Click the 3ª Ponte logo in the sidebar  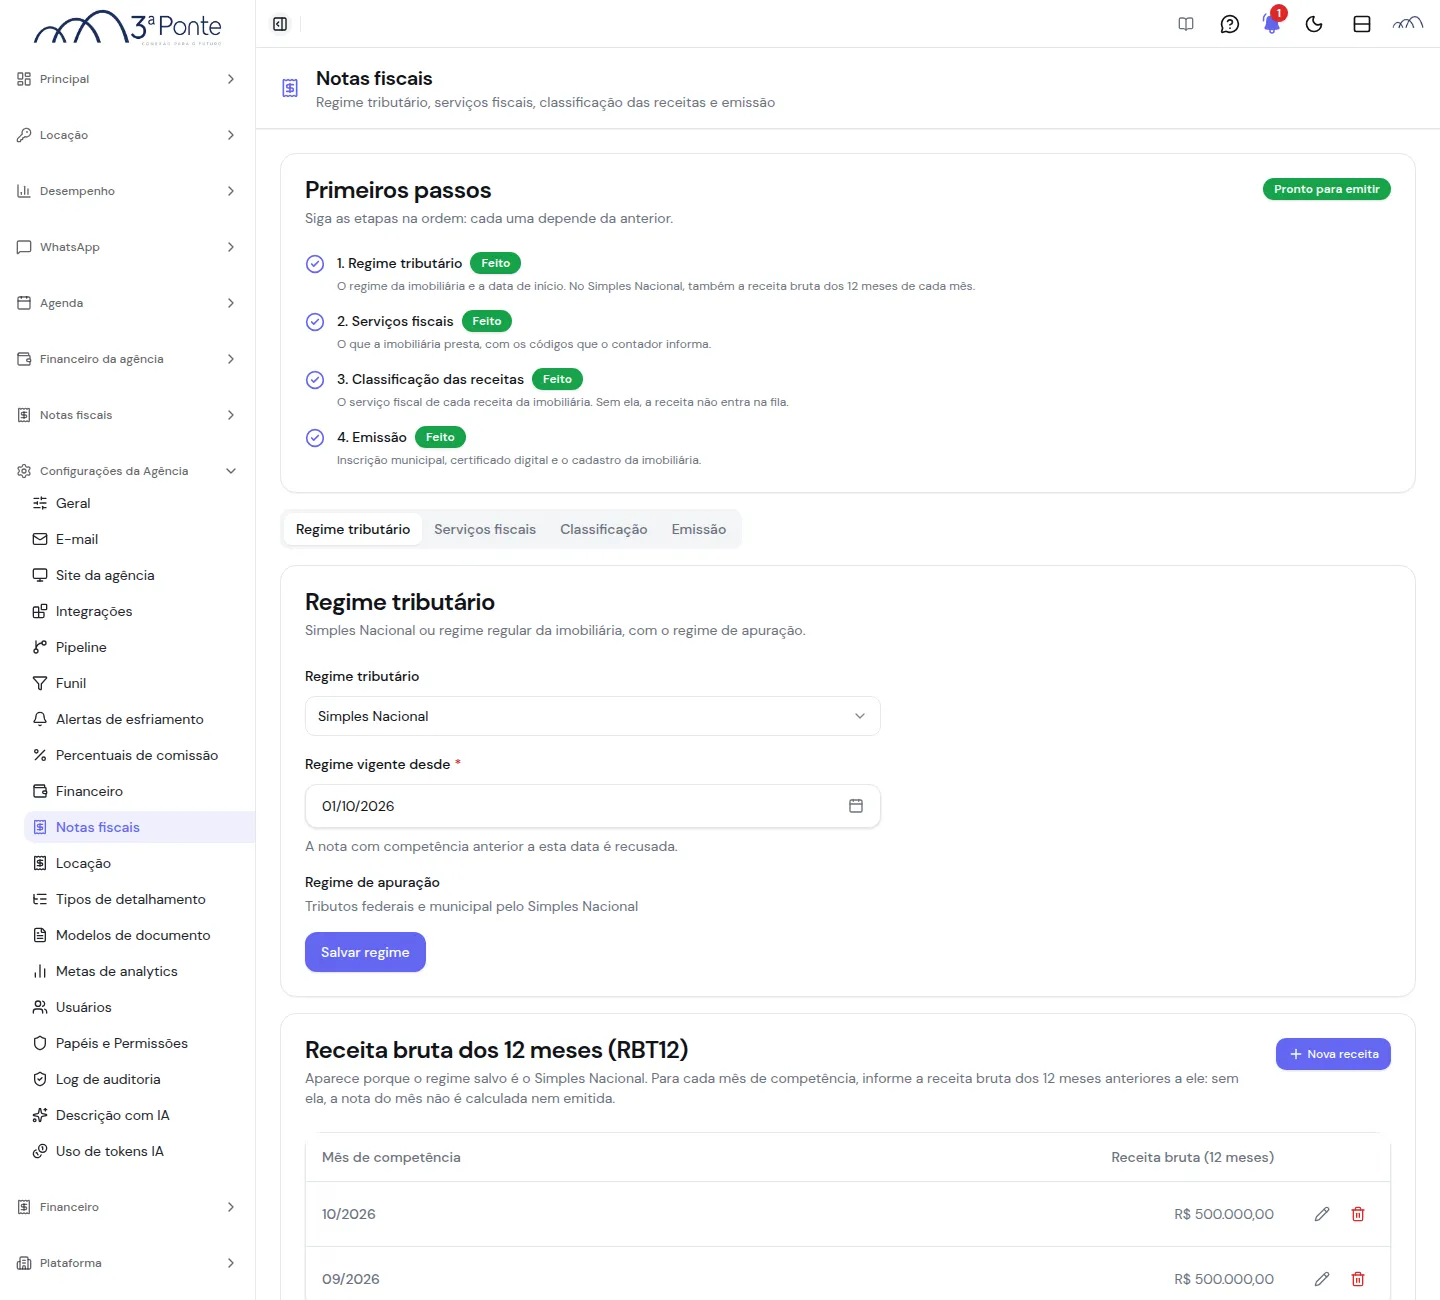click(x=128, y=28)
